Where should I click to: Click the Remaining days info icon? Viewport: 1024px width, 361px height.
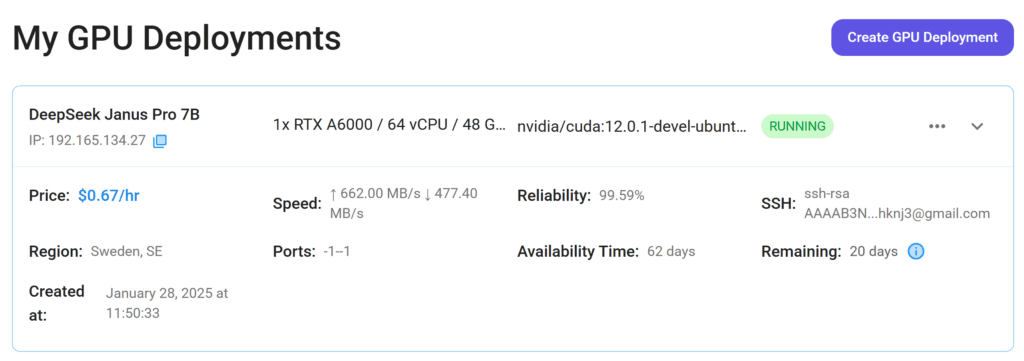tap(916, 251)
